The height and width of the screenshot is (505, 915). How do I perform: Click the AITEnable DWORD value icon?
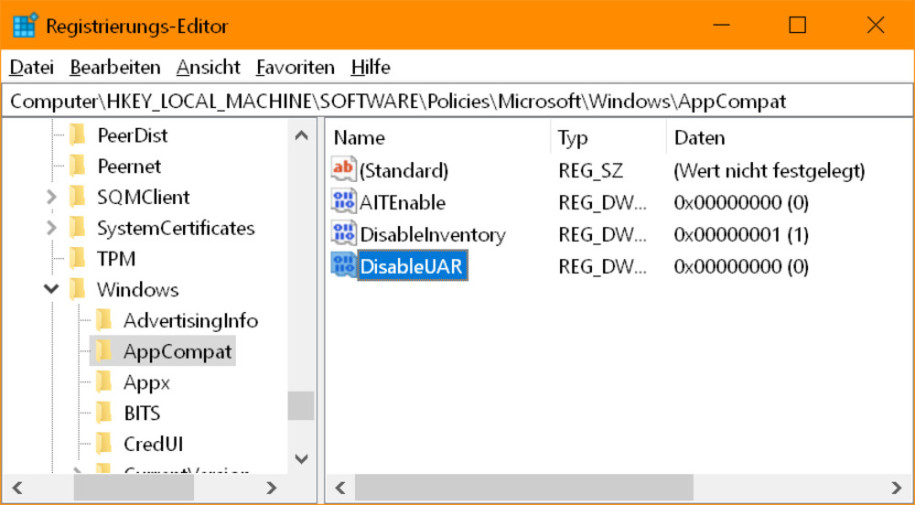[343, 201]
